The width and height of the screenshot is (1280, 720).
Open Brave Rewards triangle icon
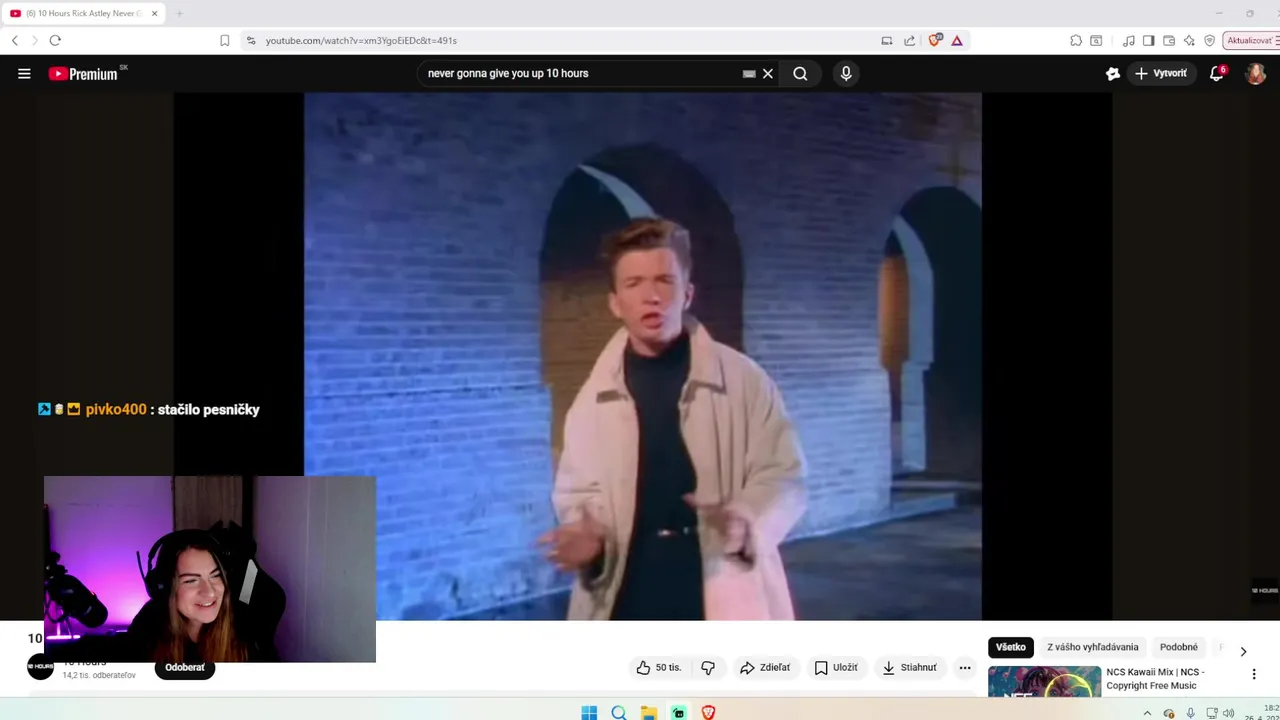(957, 40)
